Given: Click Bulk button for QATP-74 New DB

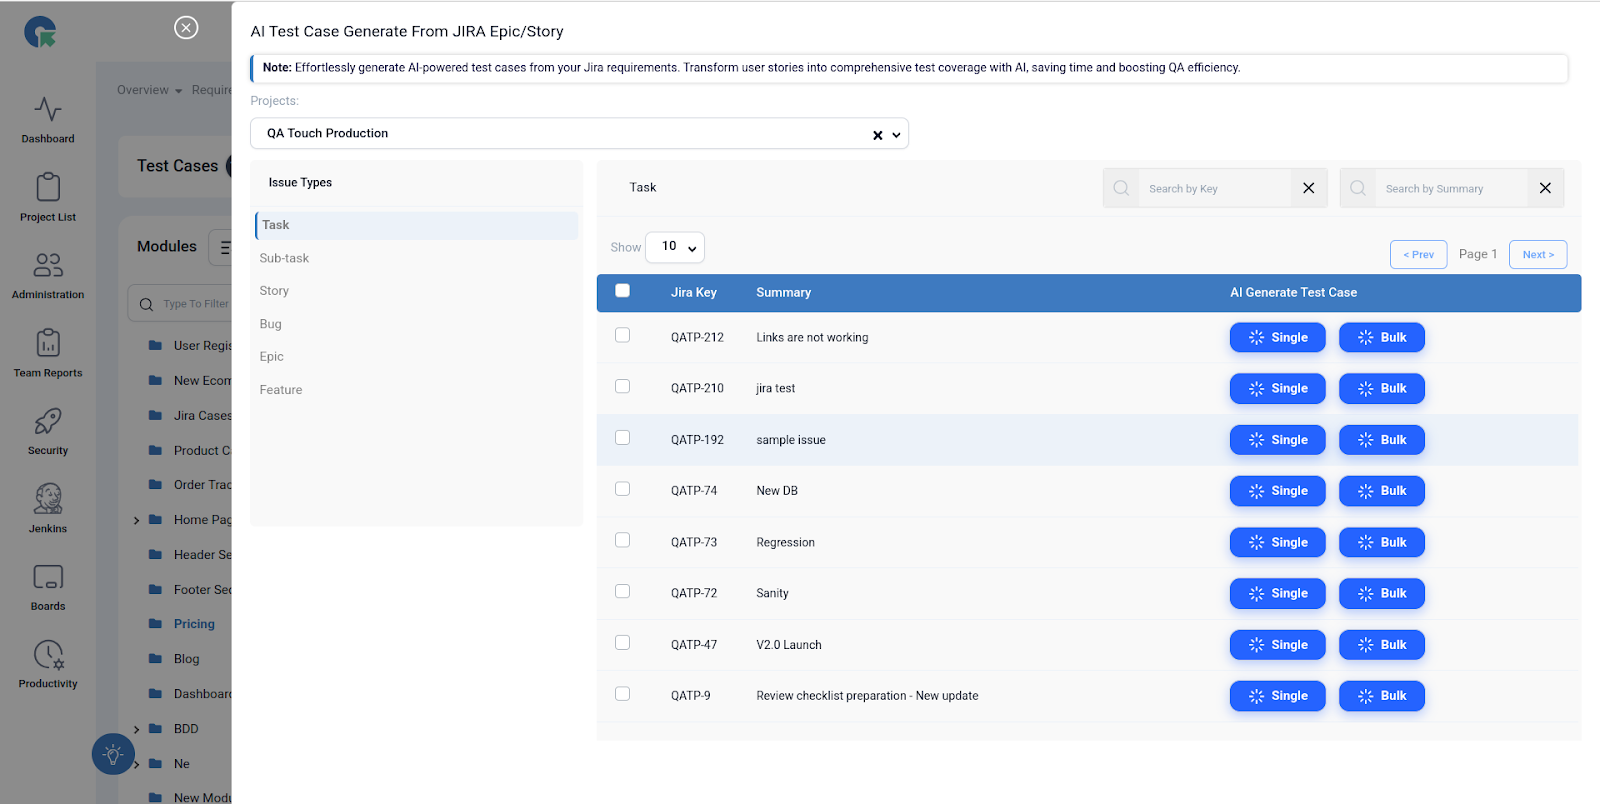Looking at the screenshot, I should coord(1382,491).
